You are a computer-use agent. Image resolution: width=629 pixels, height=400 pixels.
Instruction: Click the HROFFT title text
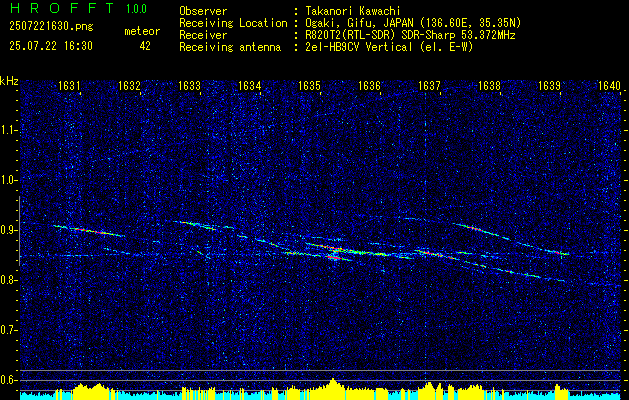(62, 8)
